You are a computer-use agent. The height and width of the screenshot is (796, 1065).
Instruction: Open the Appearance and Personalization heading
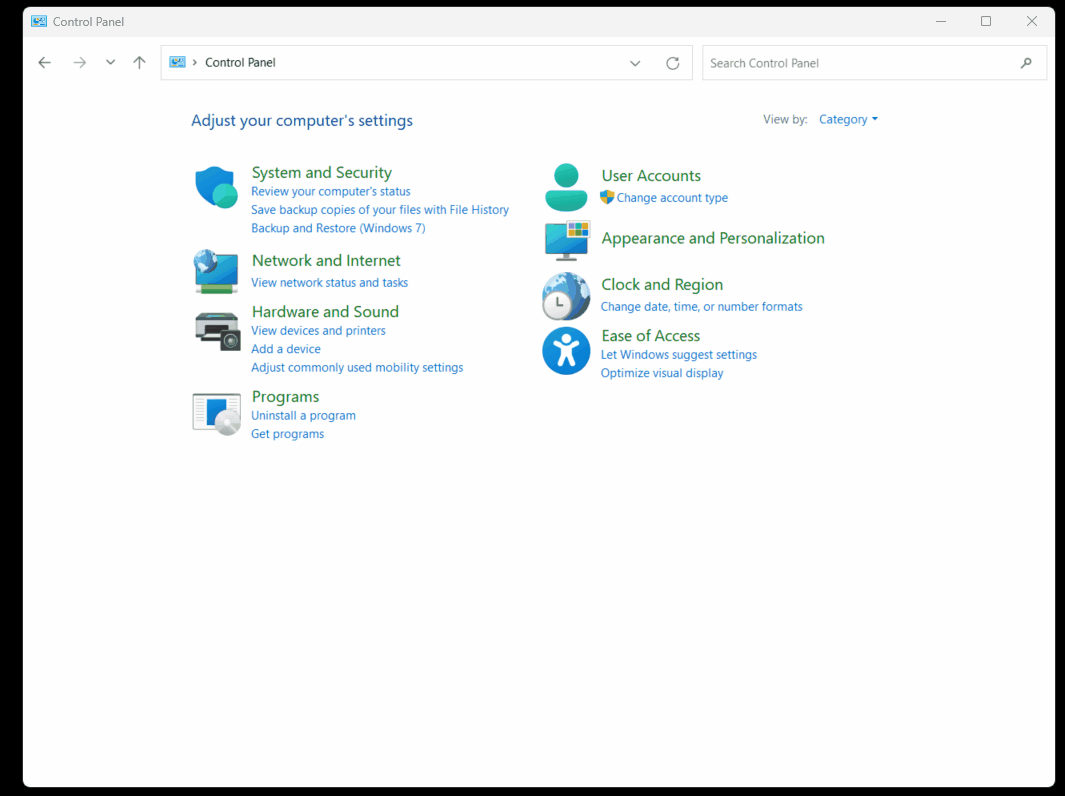(x=713, y=238)
